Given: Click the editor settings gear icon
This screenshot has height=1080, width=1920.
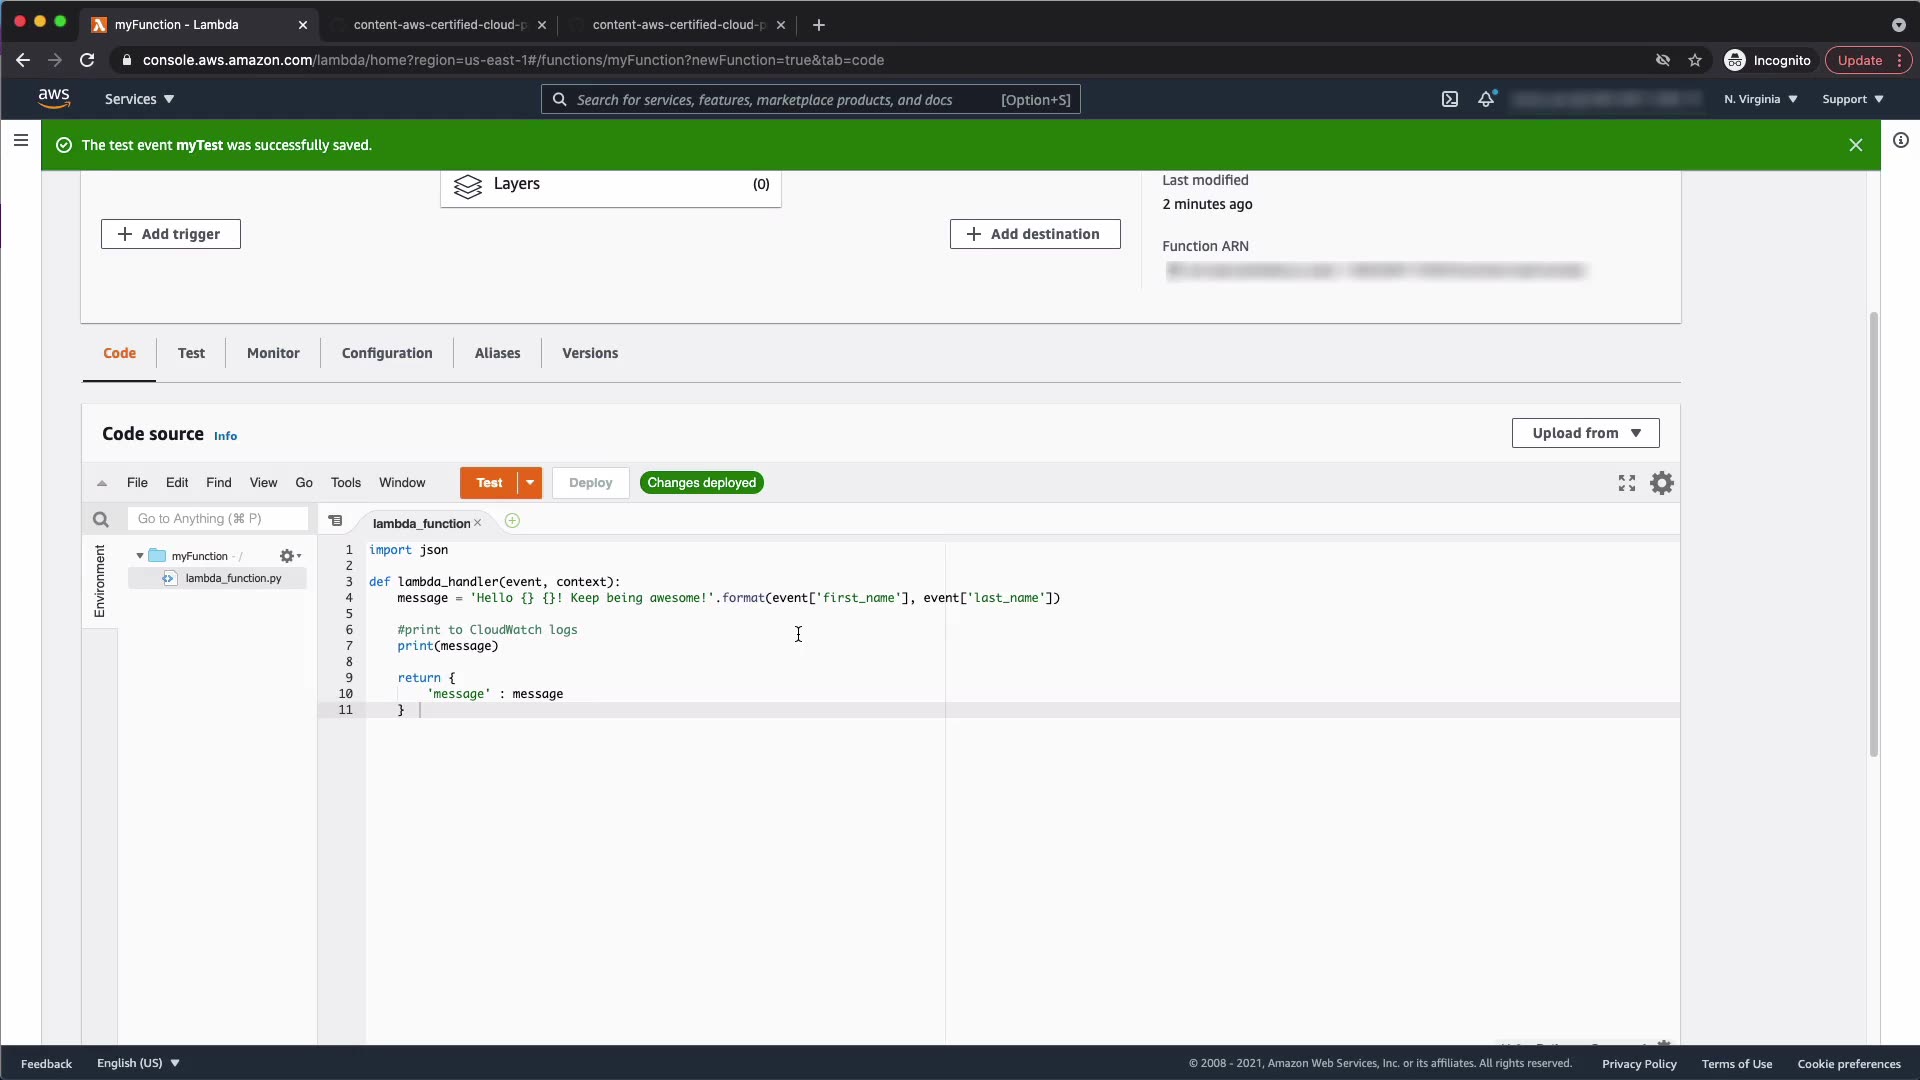Looking at the screenshot, I should [x=1661, y=483].
